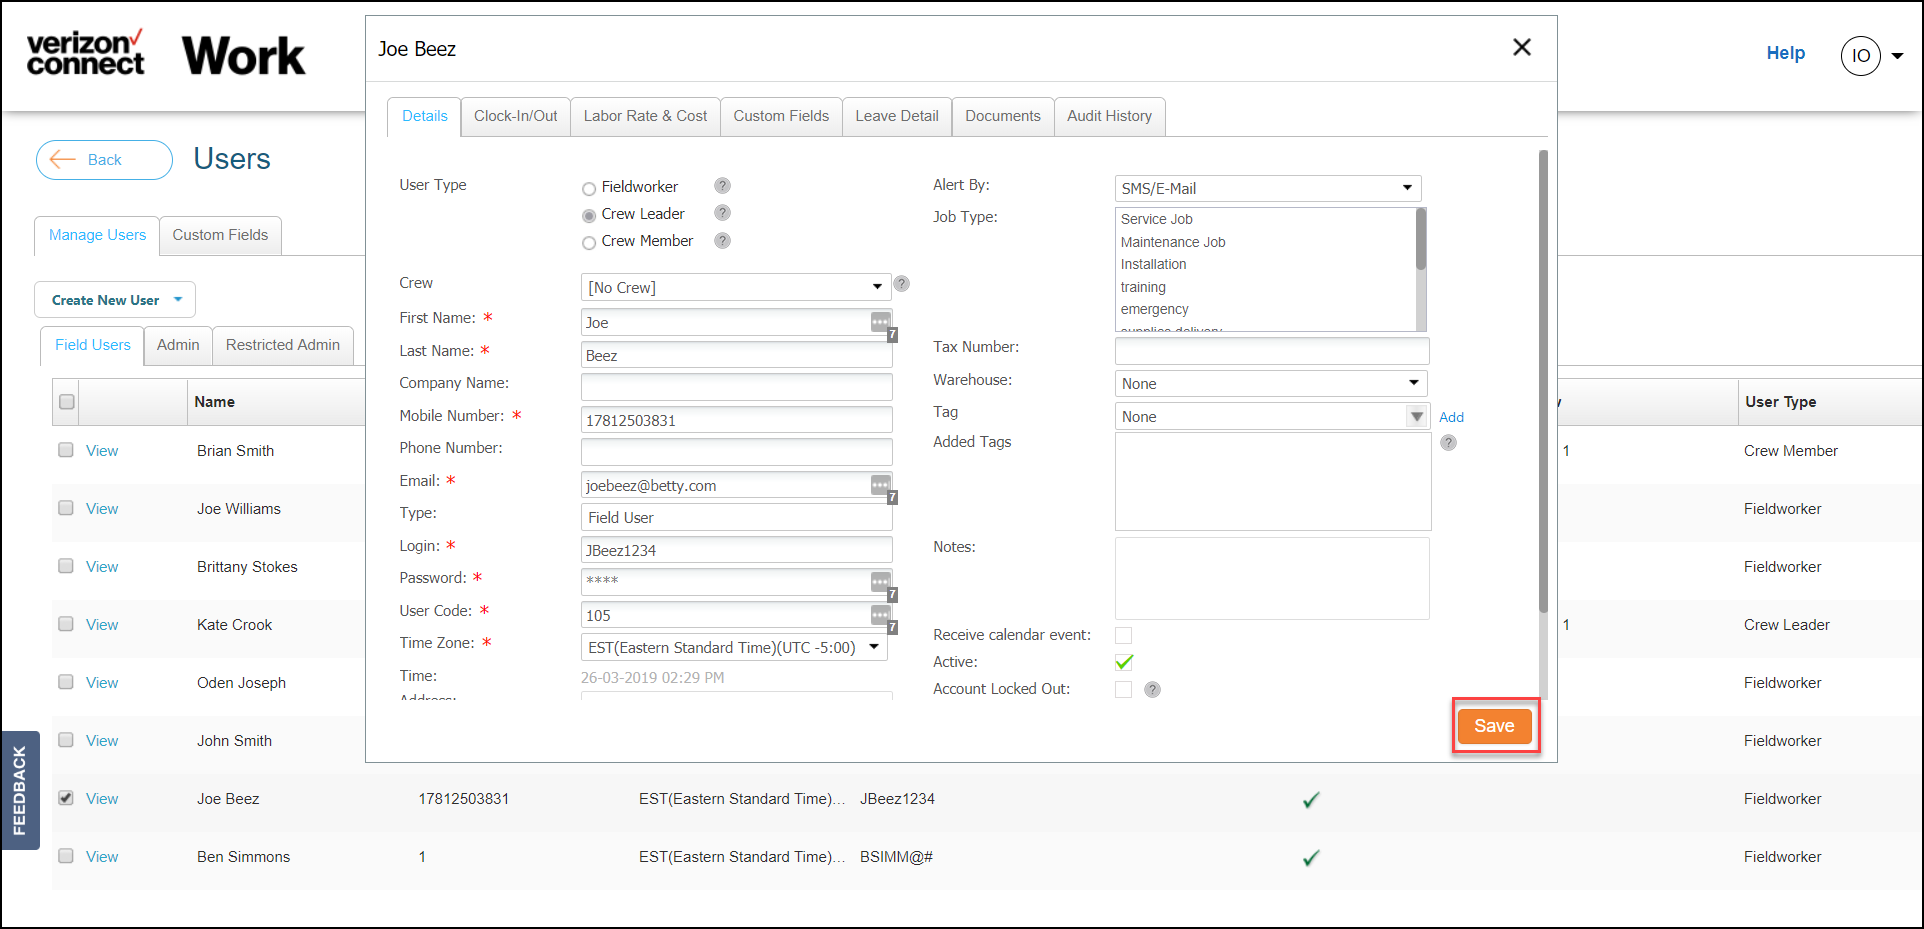The image size is (1924, 929).
Task: Open the account menu arrow beside IO
Action: point(1897,56)
